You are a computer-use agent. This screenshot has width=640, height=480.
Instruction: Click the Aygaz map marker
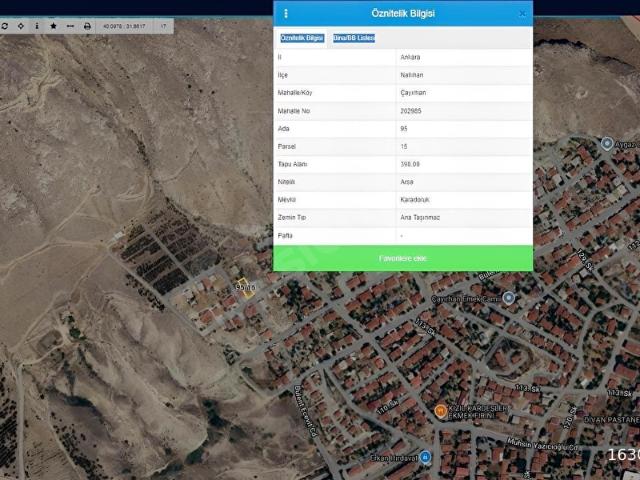click(x=607, y=144)
